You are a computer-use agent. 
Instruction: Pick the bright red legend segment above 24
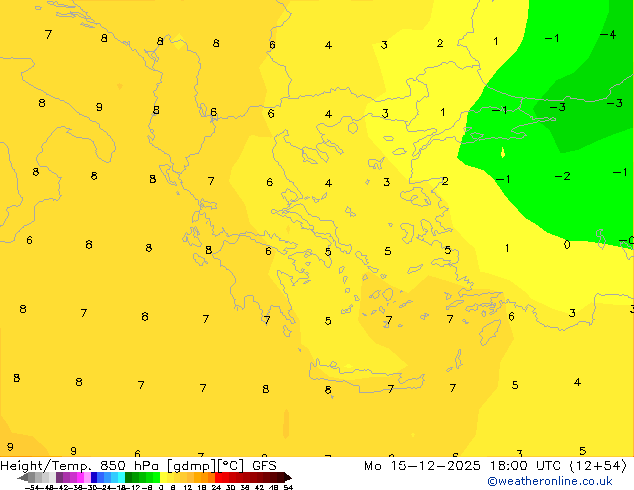coord(218,477)
